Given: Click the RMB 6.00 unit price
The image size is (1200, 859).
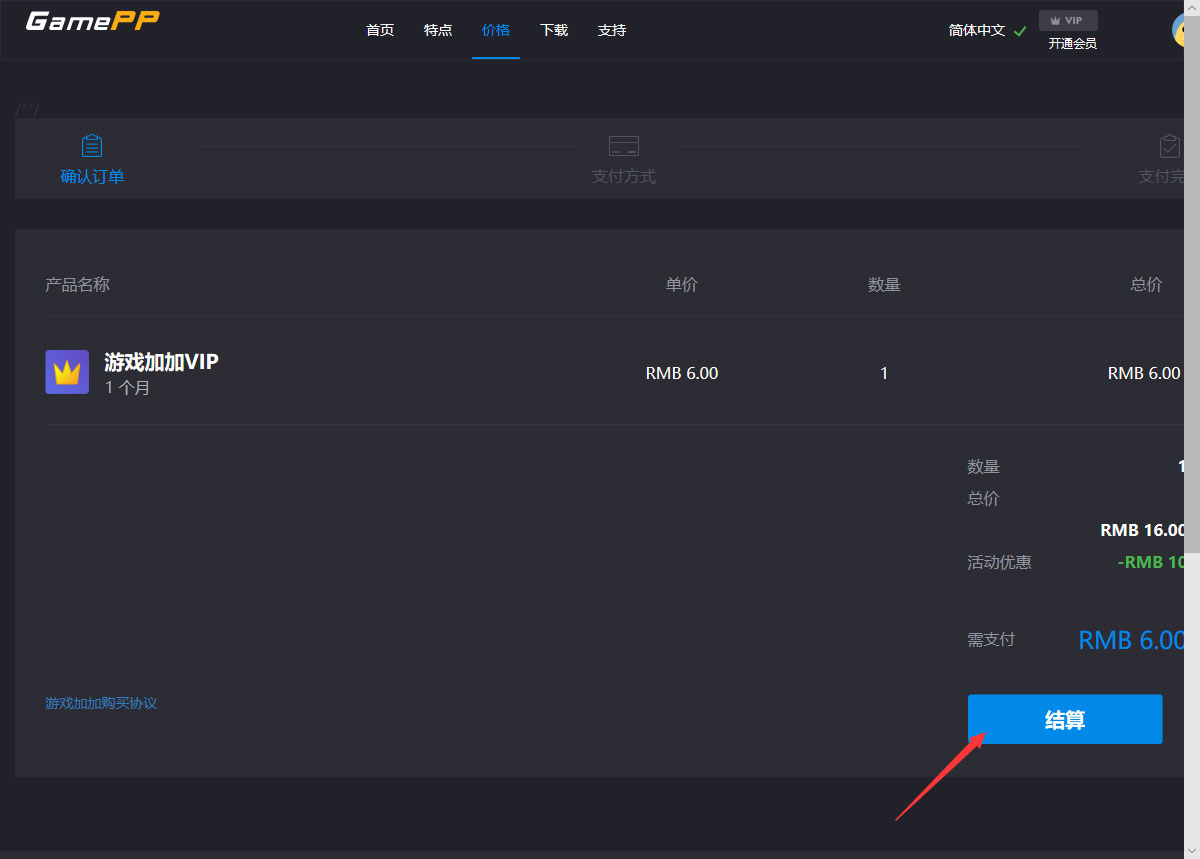Looking at the screenshot, I should (682, 373).
